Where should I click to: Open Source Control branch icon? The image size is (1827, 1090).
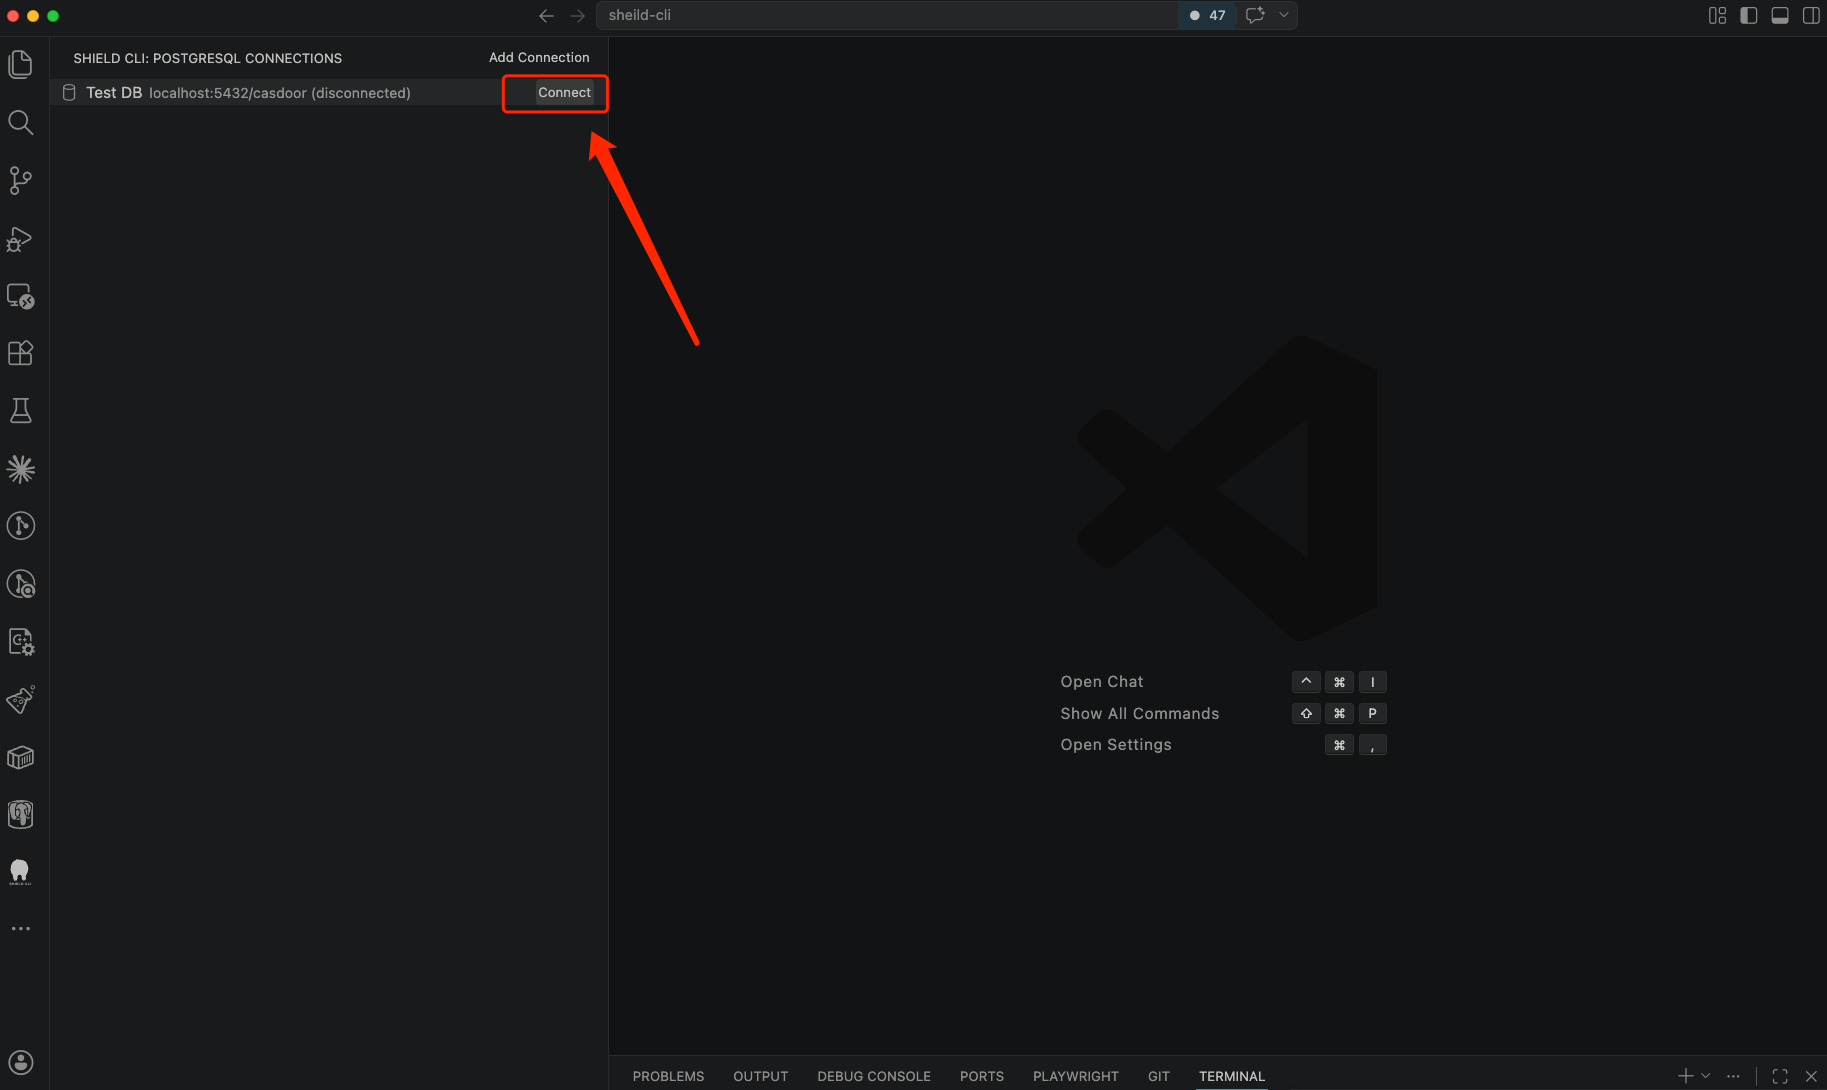click(x=20, y=180)
